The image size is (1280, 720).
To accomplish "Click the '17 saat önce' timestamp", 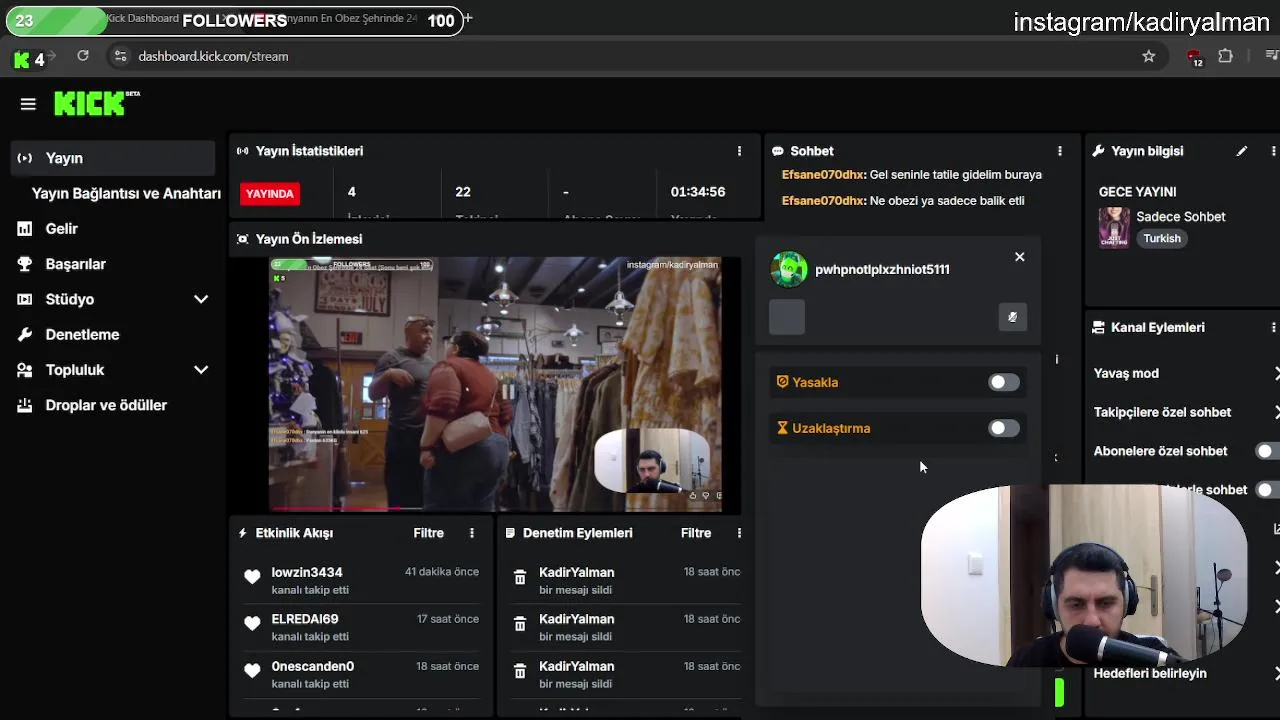I will point(448,619).
